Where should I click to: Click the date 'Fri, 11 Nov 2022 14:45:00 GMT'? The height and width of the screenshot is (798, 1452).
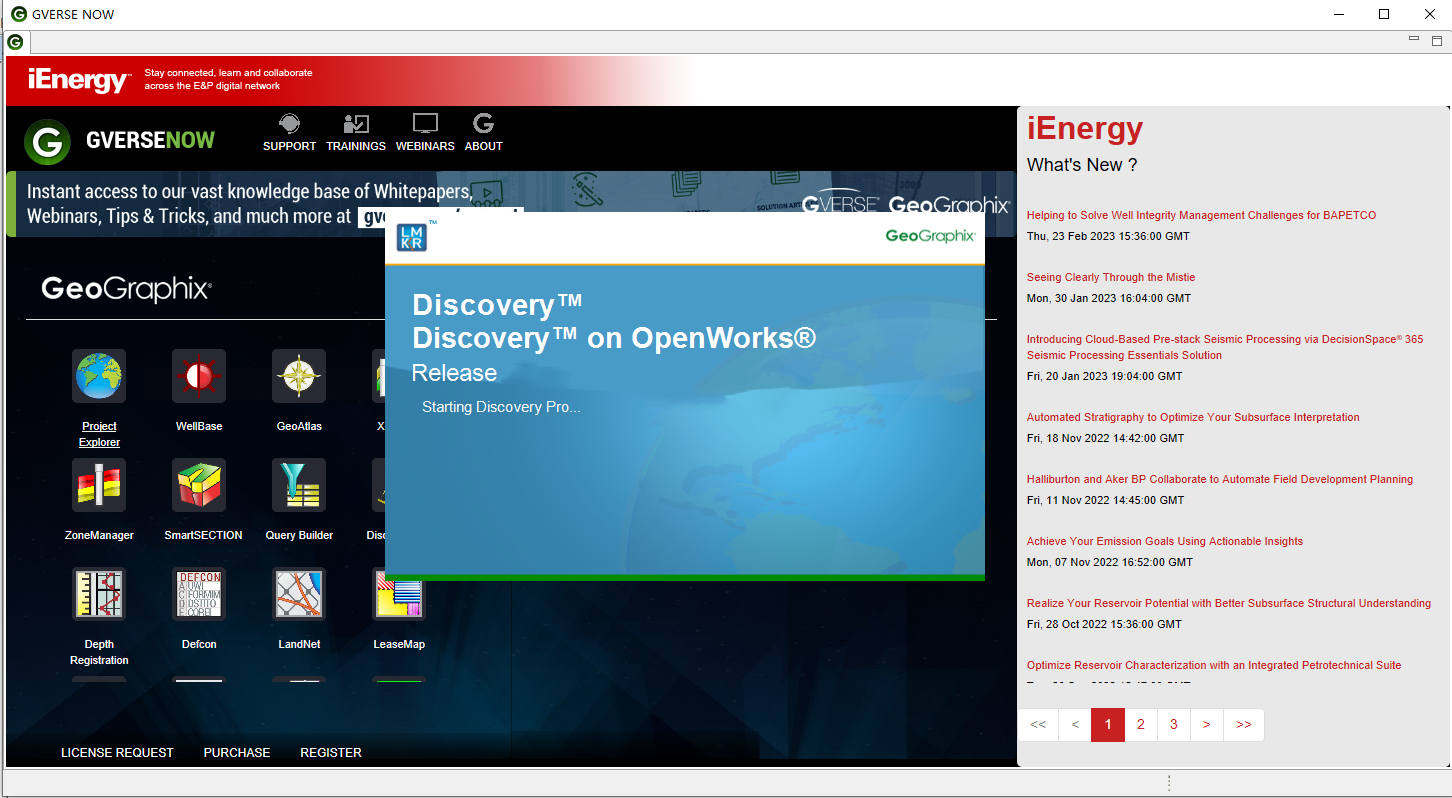tap(1106, 500)
